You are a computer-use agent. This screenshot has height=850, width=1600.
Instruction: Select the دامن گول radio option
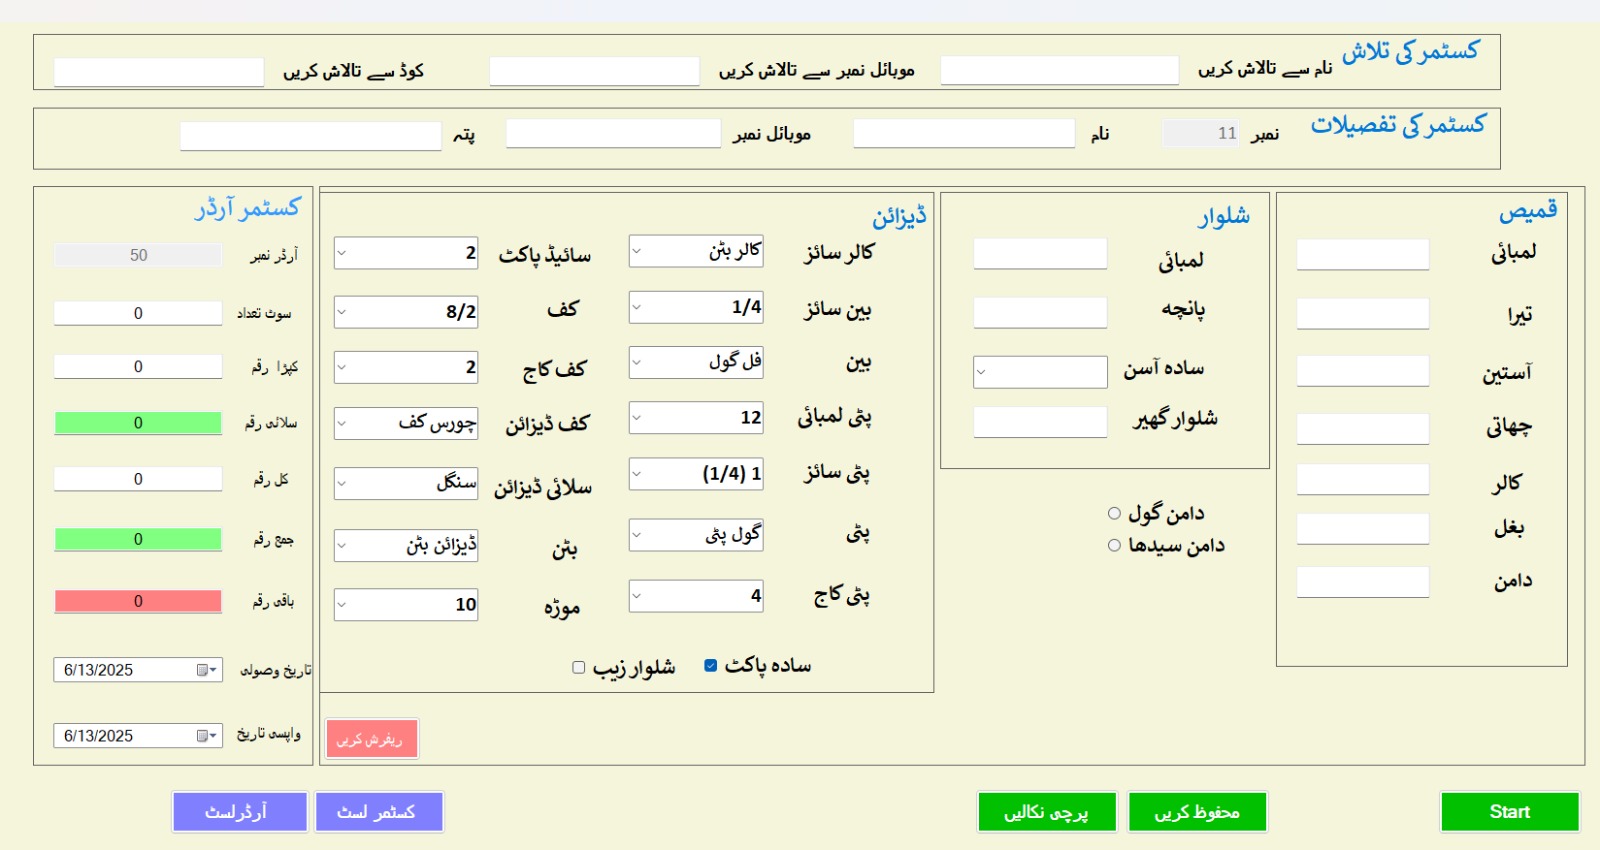click(1114, 514)
